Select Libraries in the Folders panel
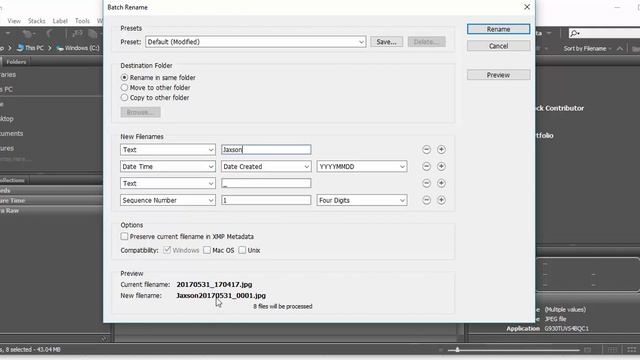Screen dimensions: 640x360 pos(8,75)
